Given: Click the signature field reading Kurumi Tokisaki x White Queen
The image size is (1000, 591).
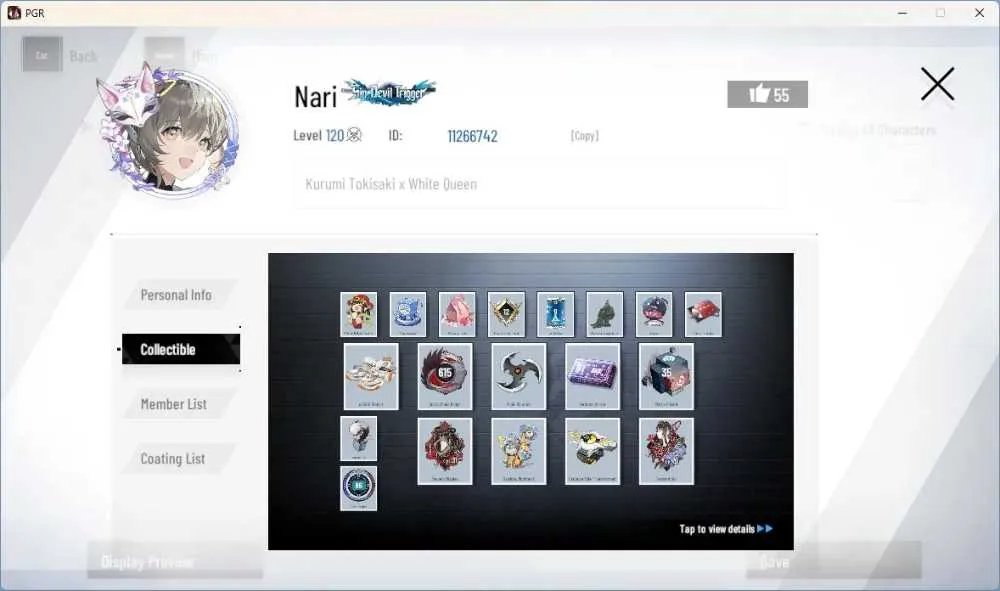Looking at the screenshot, I should pos(540,184).
